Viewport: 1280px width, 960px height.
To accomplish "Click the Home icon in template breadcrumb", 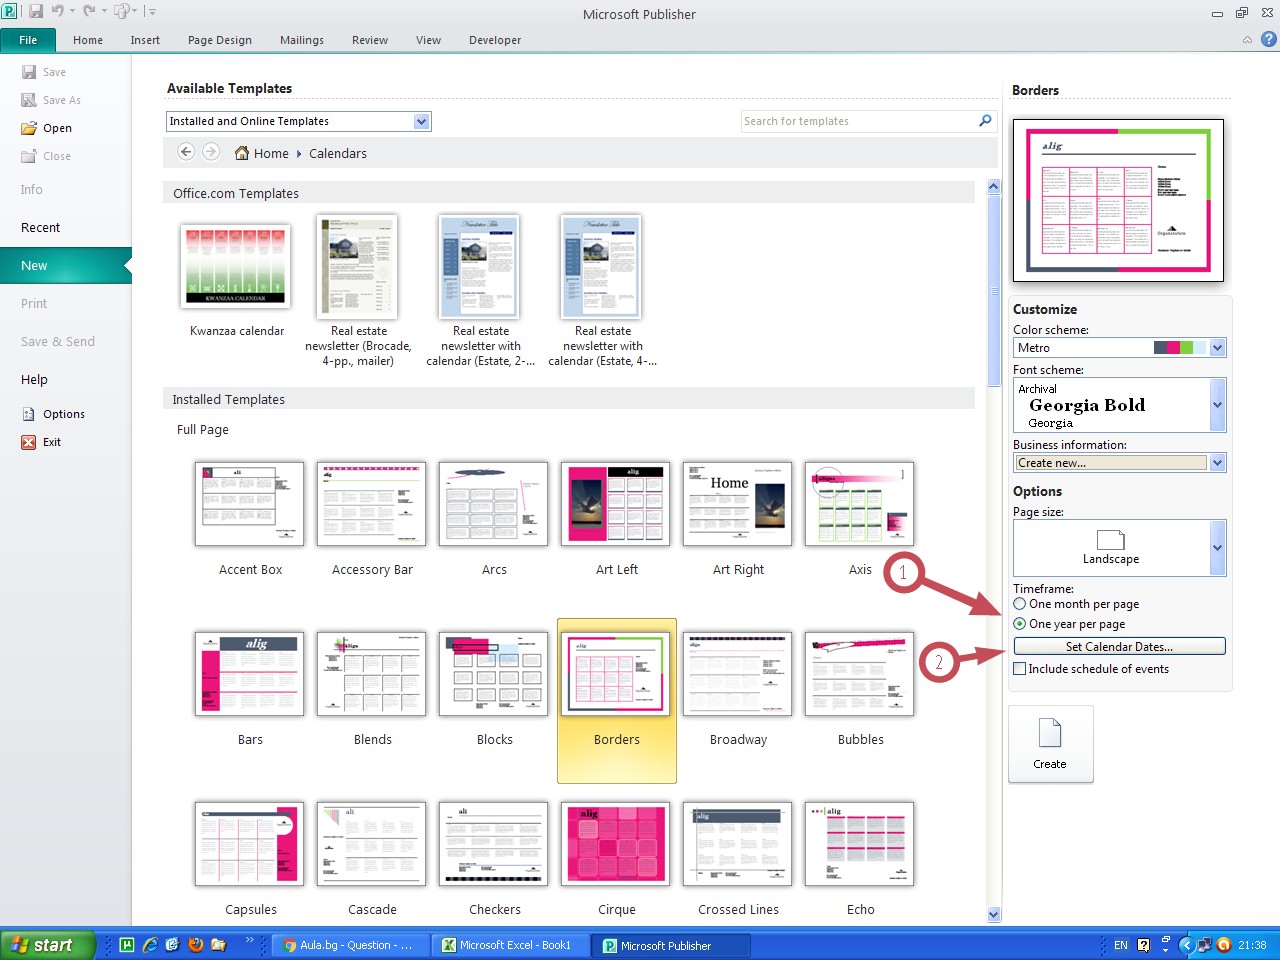I will click(x=242, y=153).
